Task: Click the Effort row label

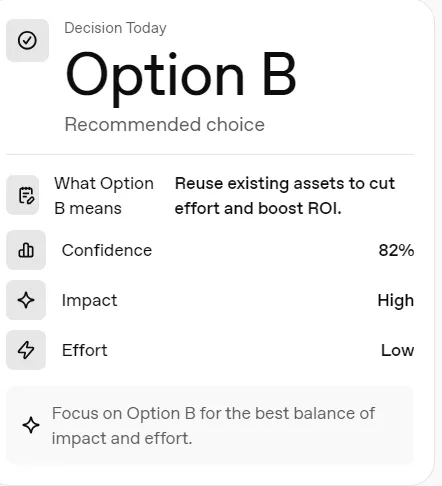Action: 85,350
